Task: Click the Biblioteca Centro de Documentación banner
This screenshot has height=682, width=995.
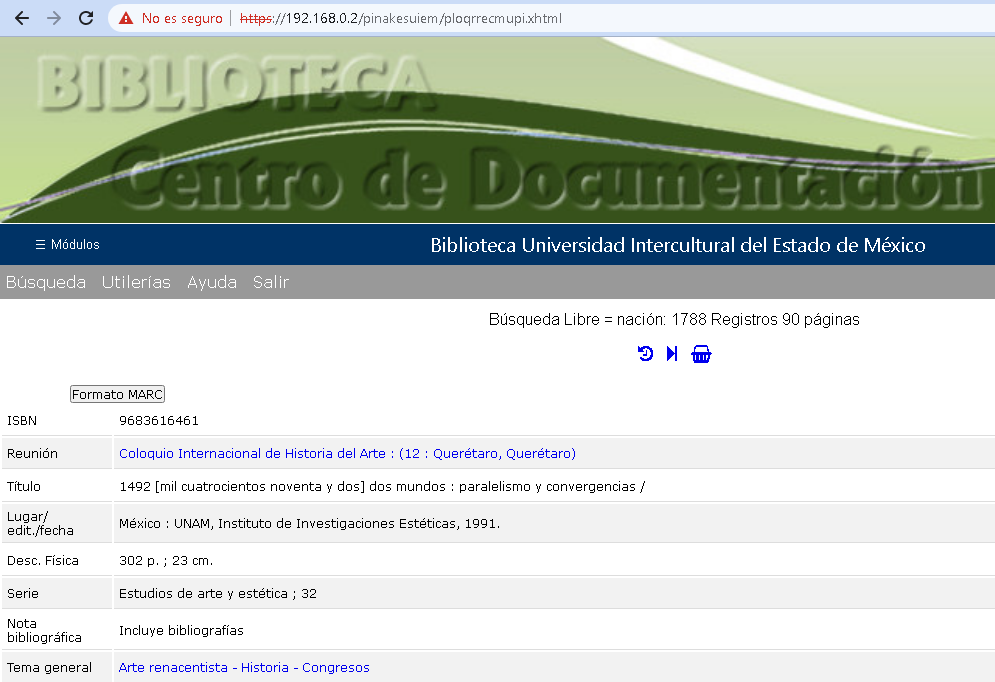Action: coord(497,130)
